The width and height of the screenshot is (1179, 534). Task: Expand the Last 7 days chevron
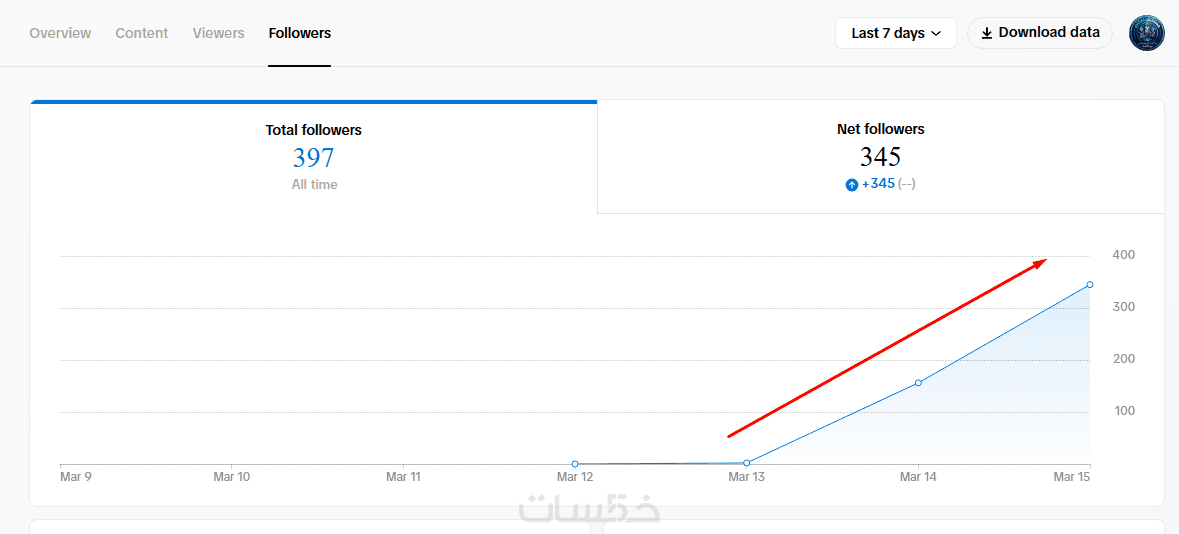[936, 34]
